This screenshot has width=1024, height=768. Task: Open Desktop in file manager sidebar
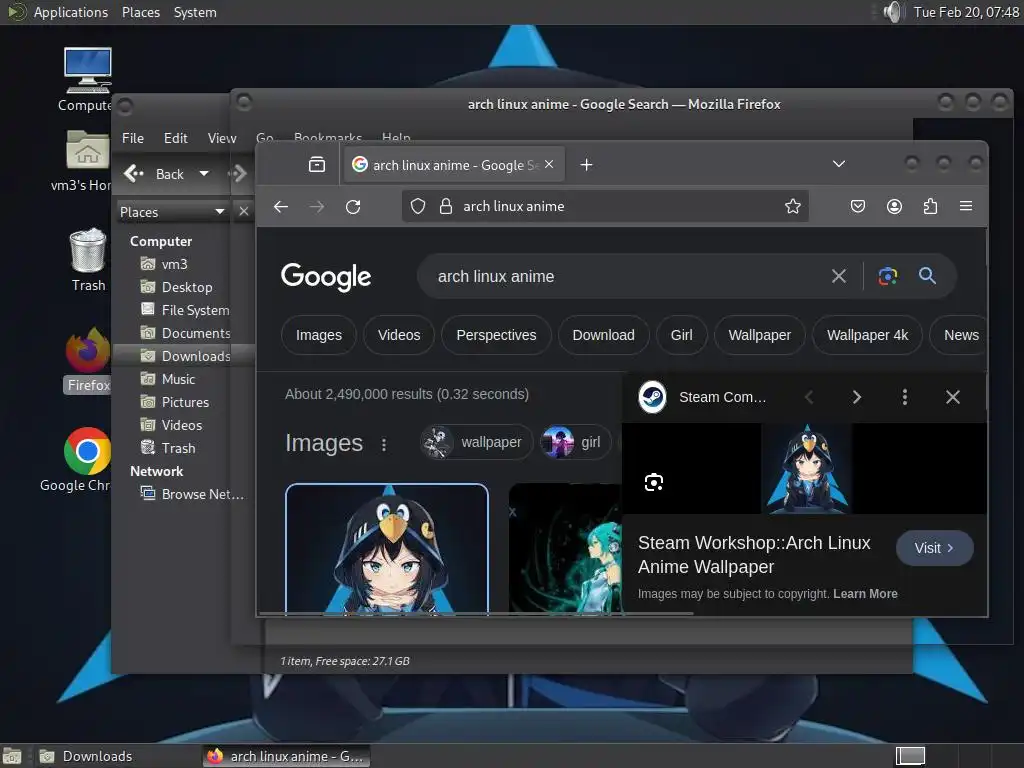[x=187, y=287]
